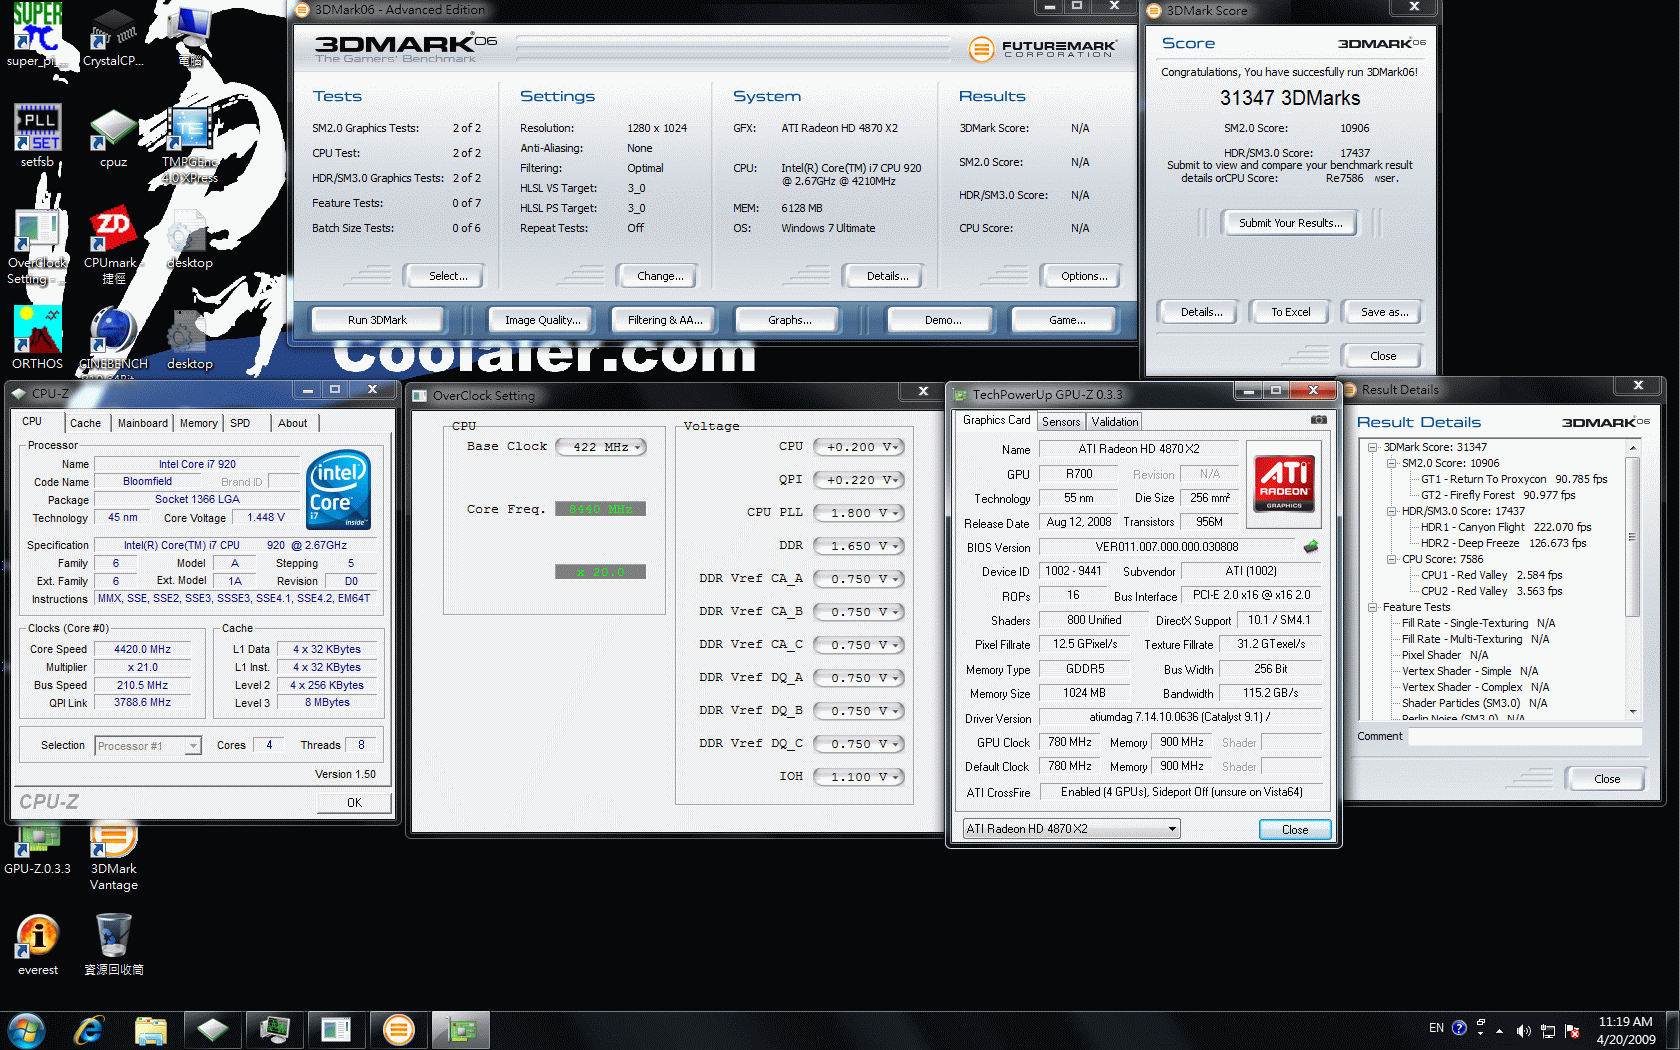Screen dimensions: 1680x1050
Task: Select the Recycle Bin desktop icon
Action: pyautogui.click(x=113, y=945)
